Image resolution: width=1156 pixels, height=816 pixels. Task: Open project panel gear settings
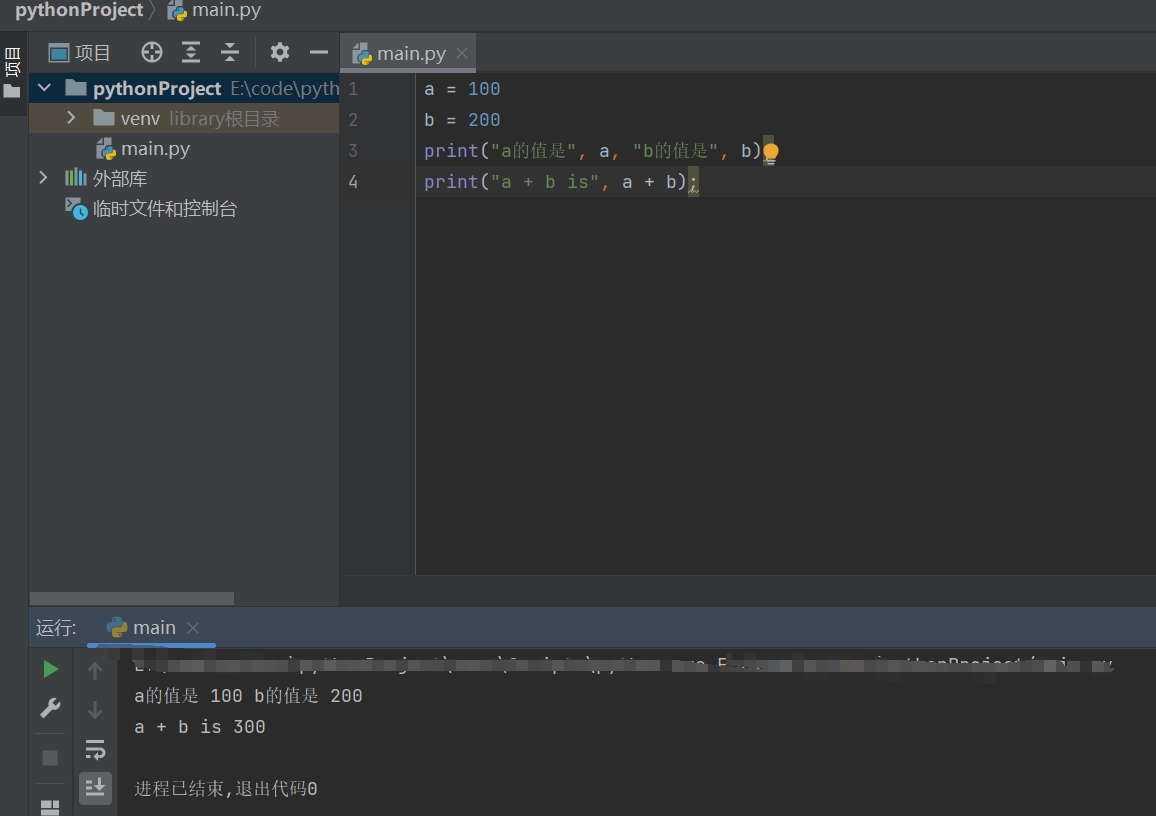[280, 53]
